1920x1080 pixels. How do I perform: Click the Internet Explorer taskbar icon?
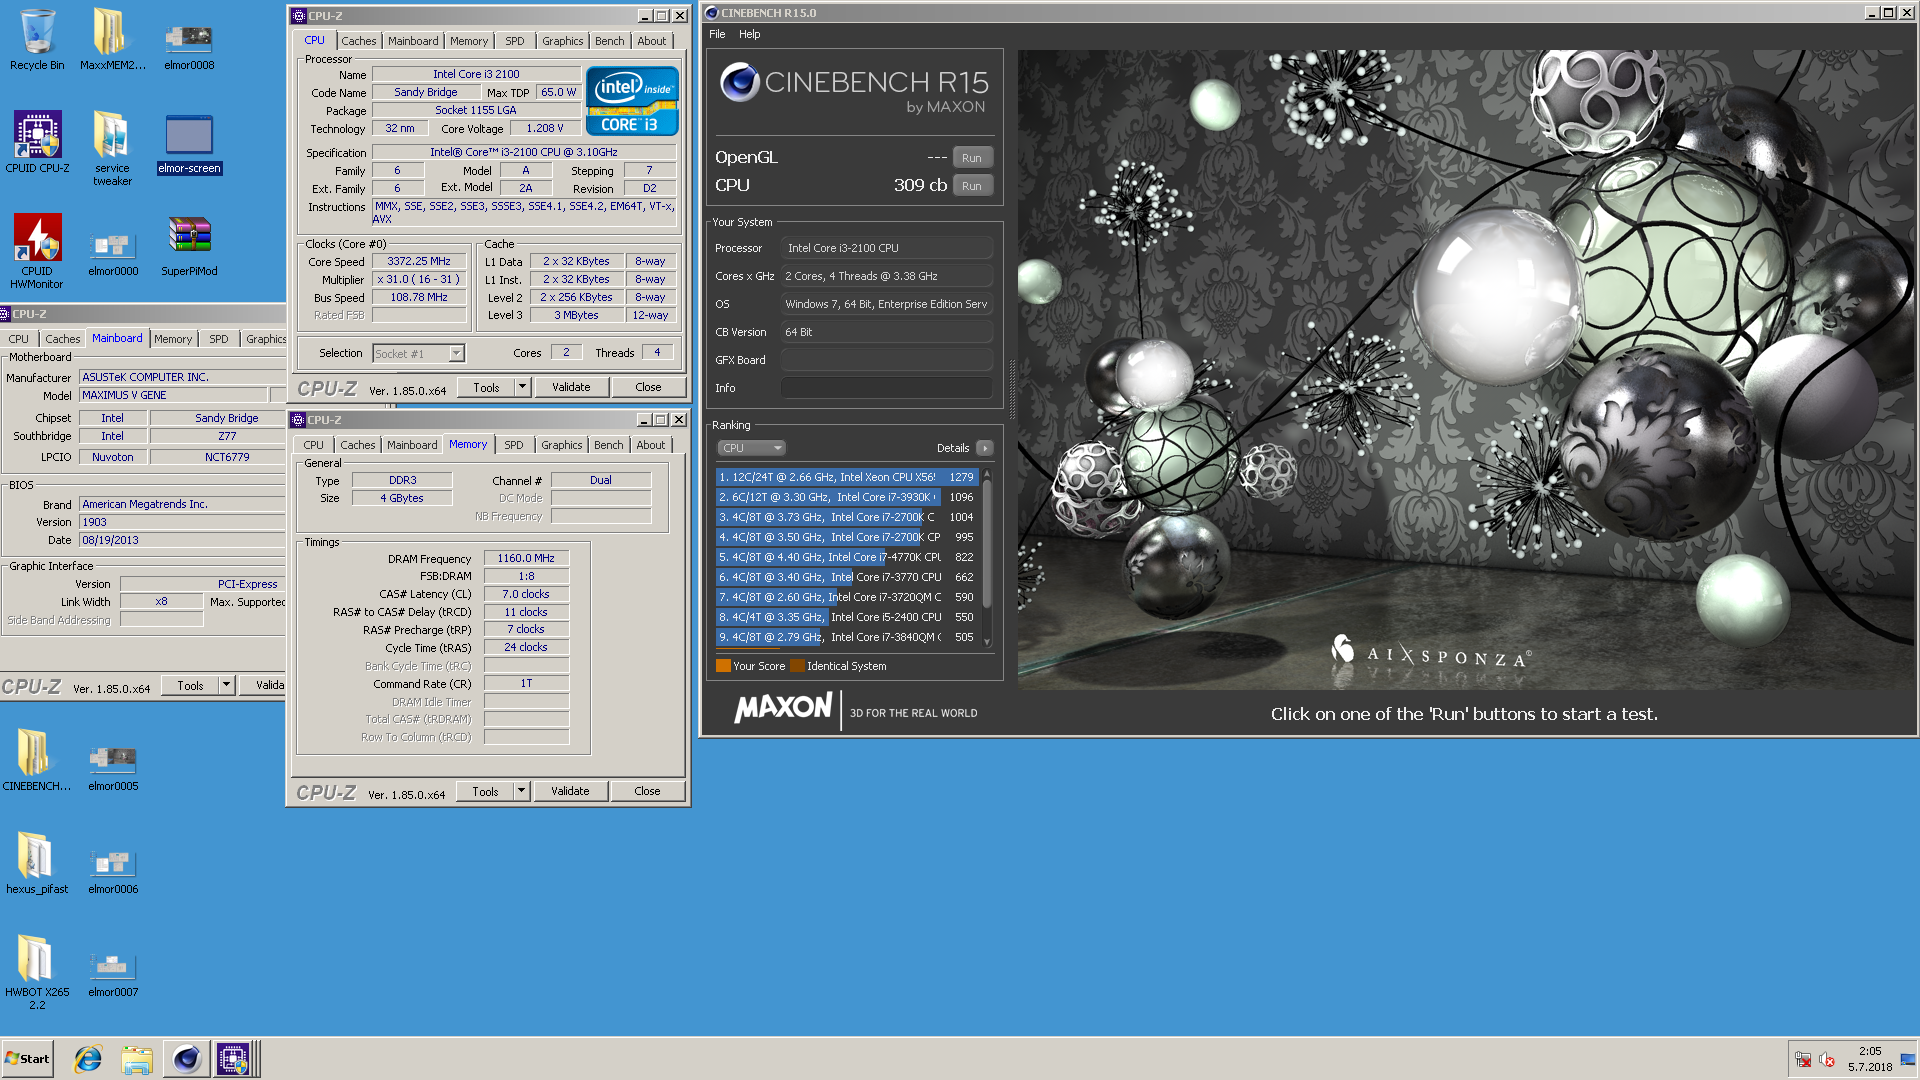(88, 1059)
